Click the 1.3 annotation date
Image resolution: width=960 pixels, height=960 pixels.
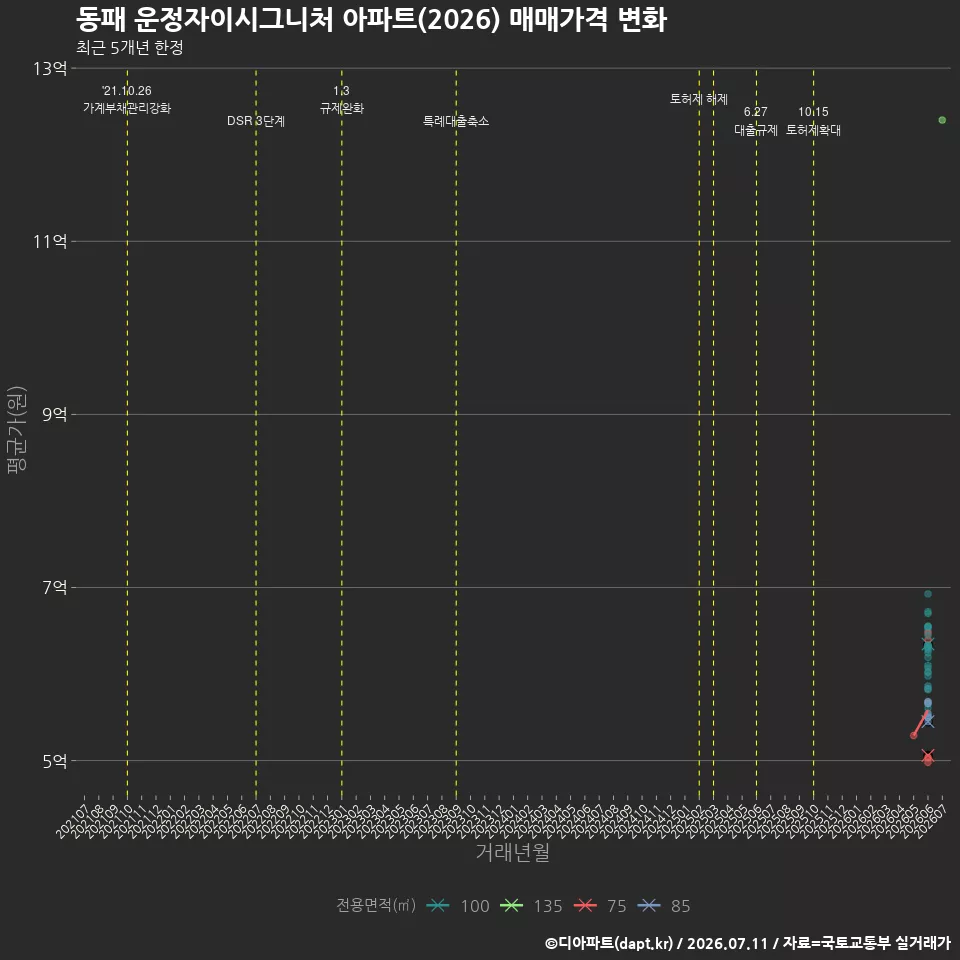click(x=342, y=91)
